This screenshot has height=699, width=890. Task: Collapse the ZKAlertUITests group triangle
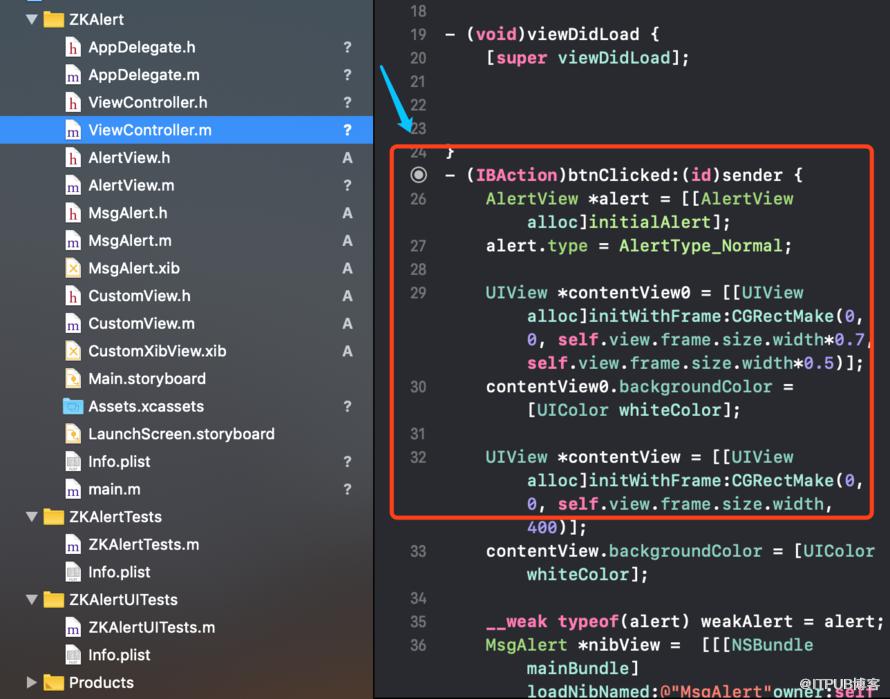(32, 600)
